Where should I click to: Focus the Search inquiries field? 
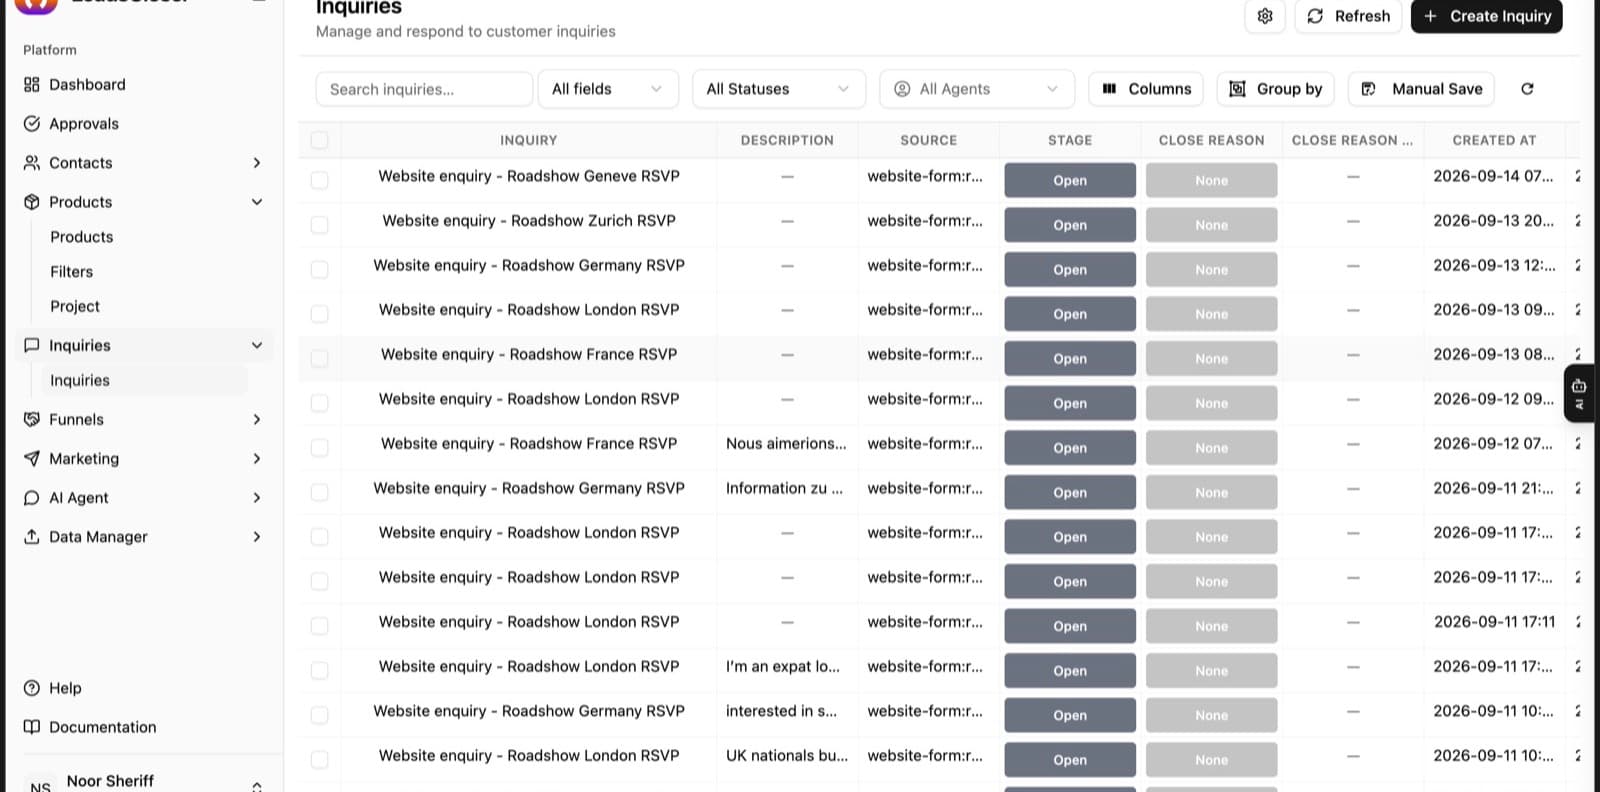424,89
